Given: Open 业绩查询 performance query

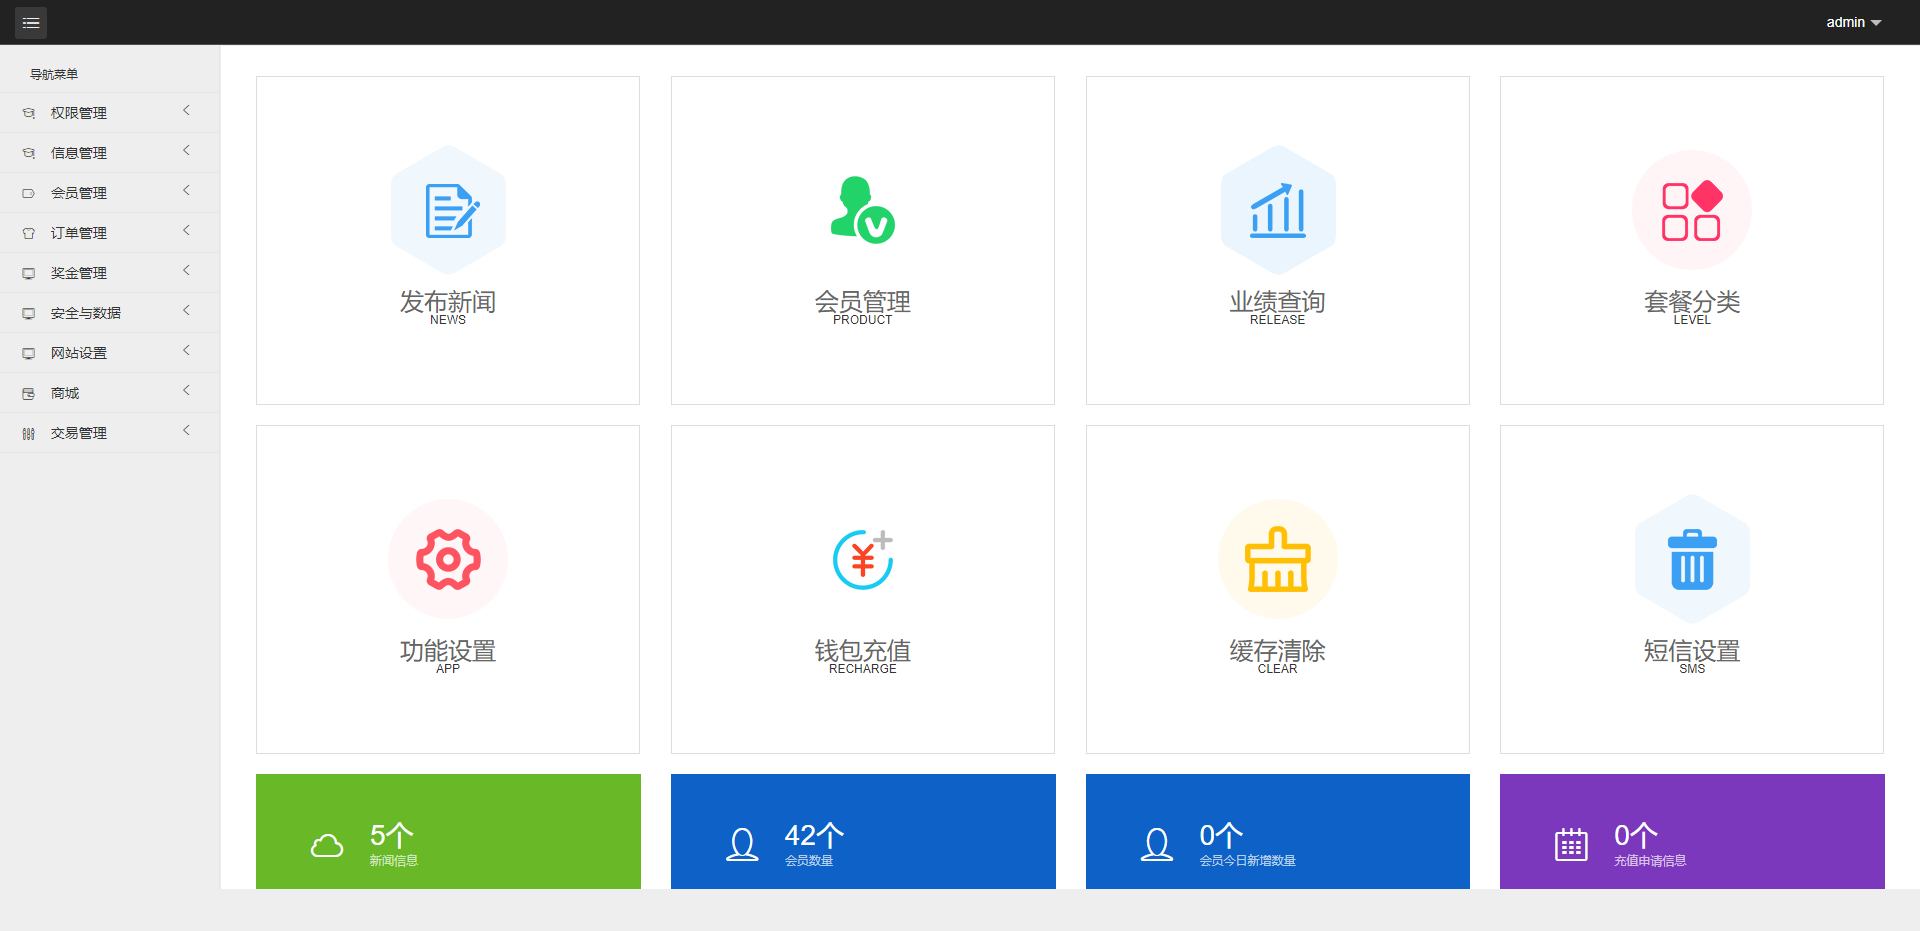Looking at the screenshot, I should 1277,209.
